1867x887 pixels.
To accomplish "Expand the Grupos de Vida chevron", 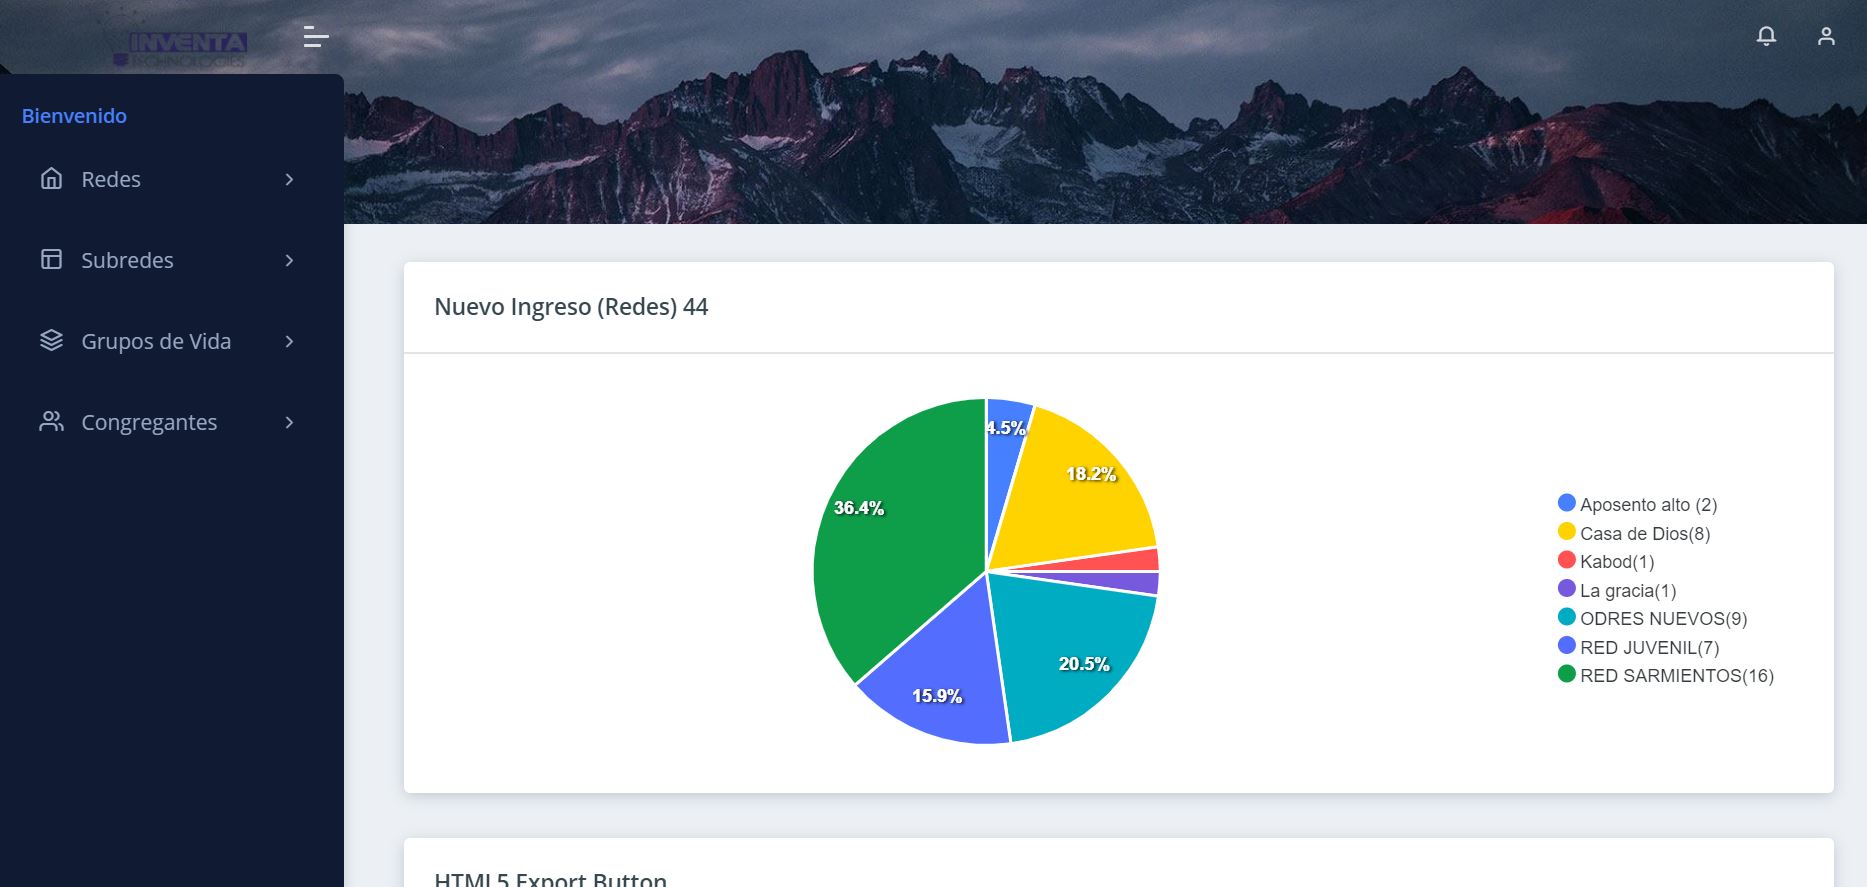I will (x=289, y=341).
